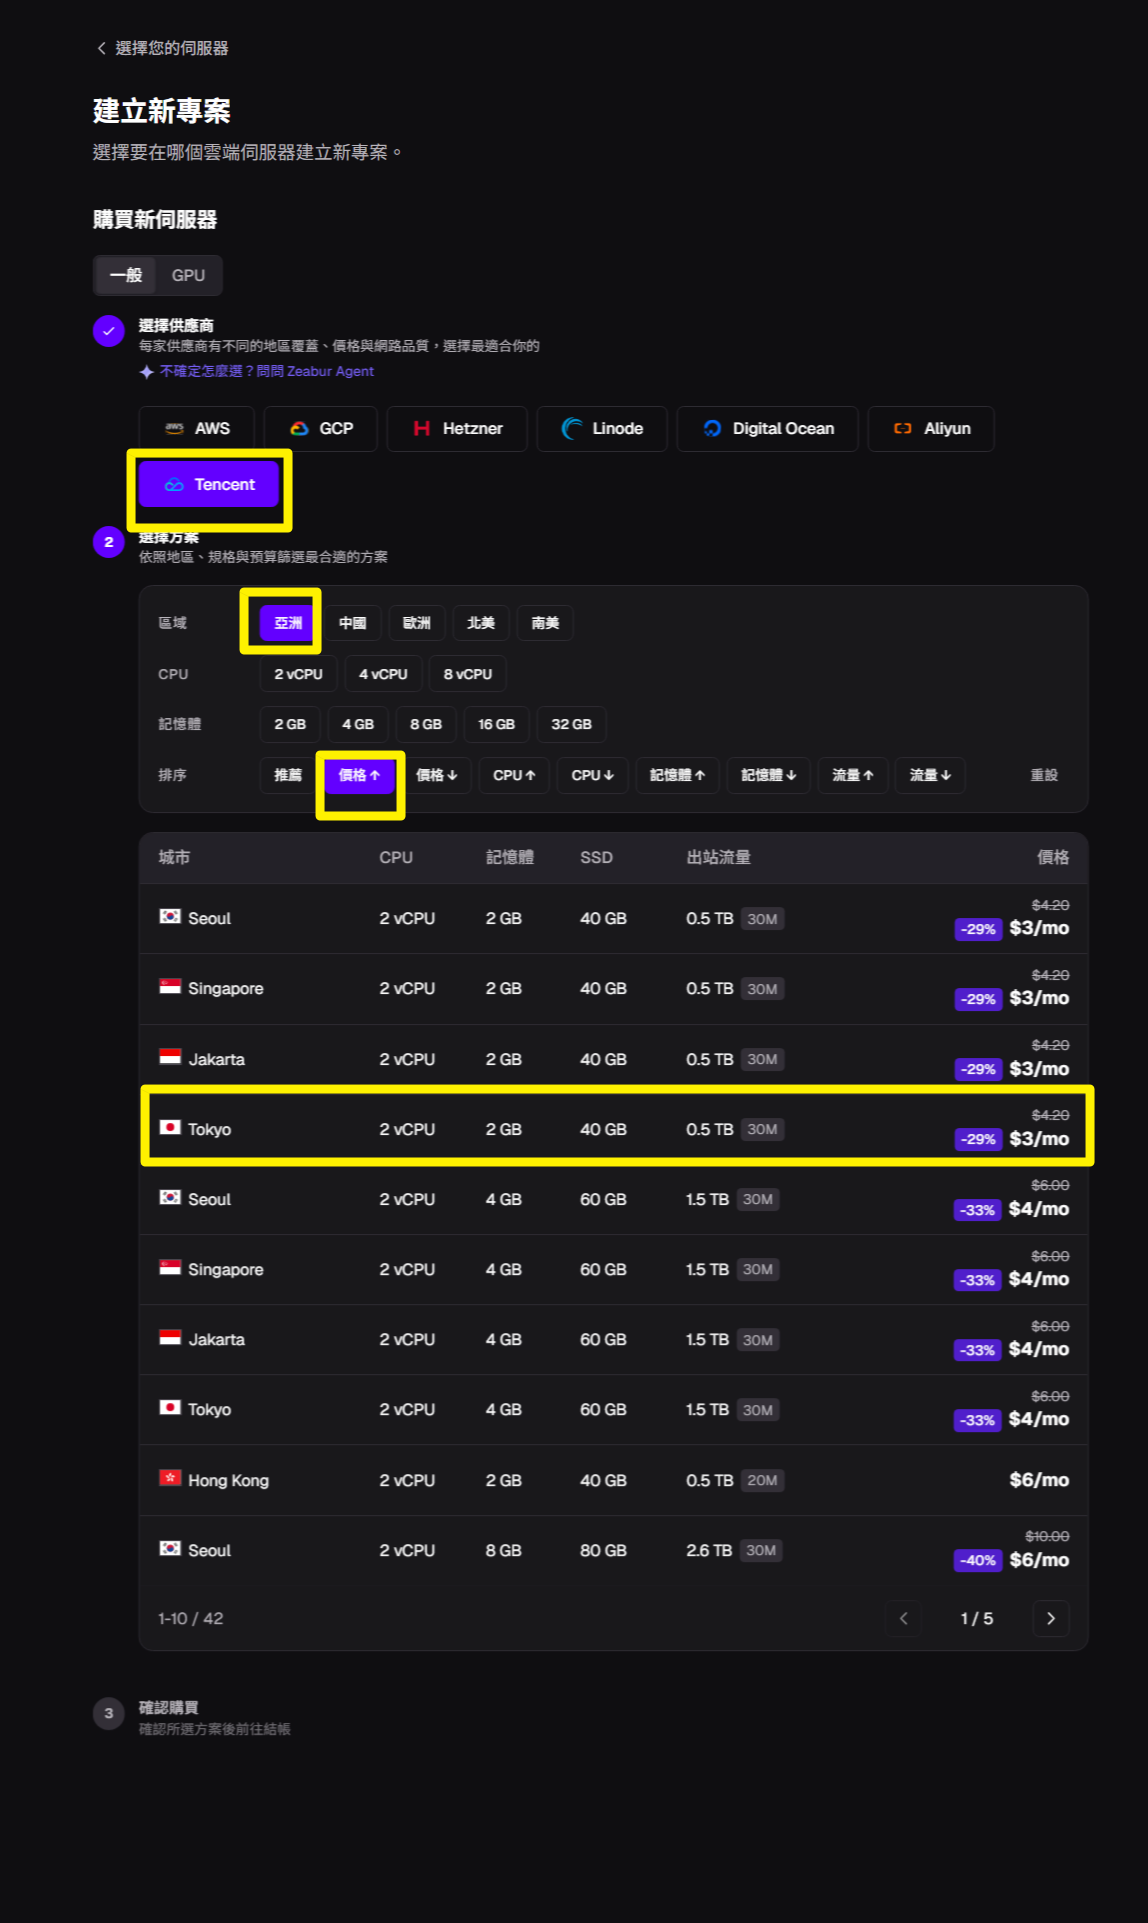Filter CPU to 4 vCPU
Viewport: 1148px width, 1923px height.
(x=383, y=674)
